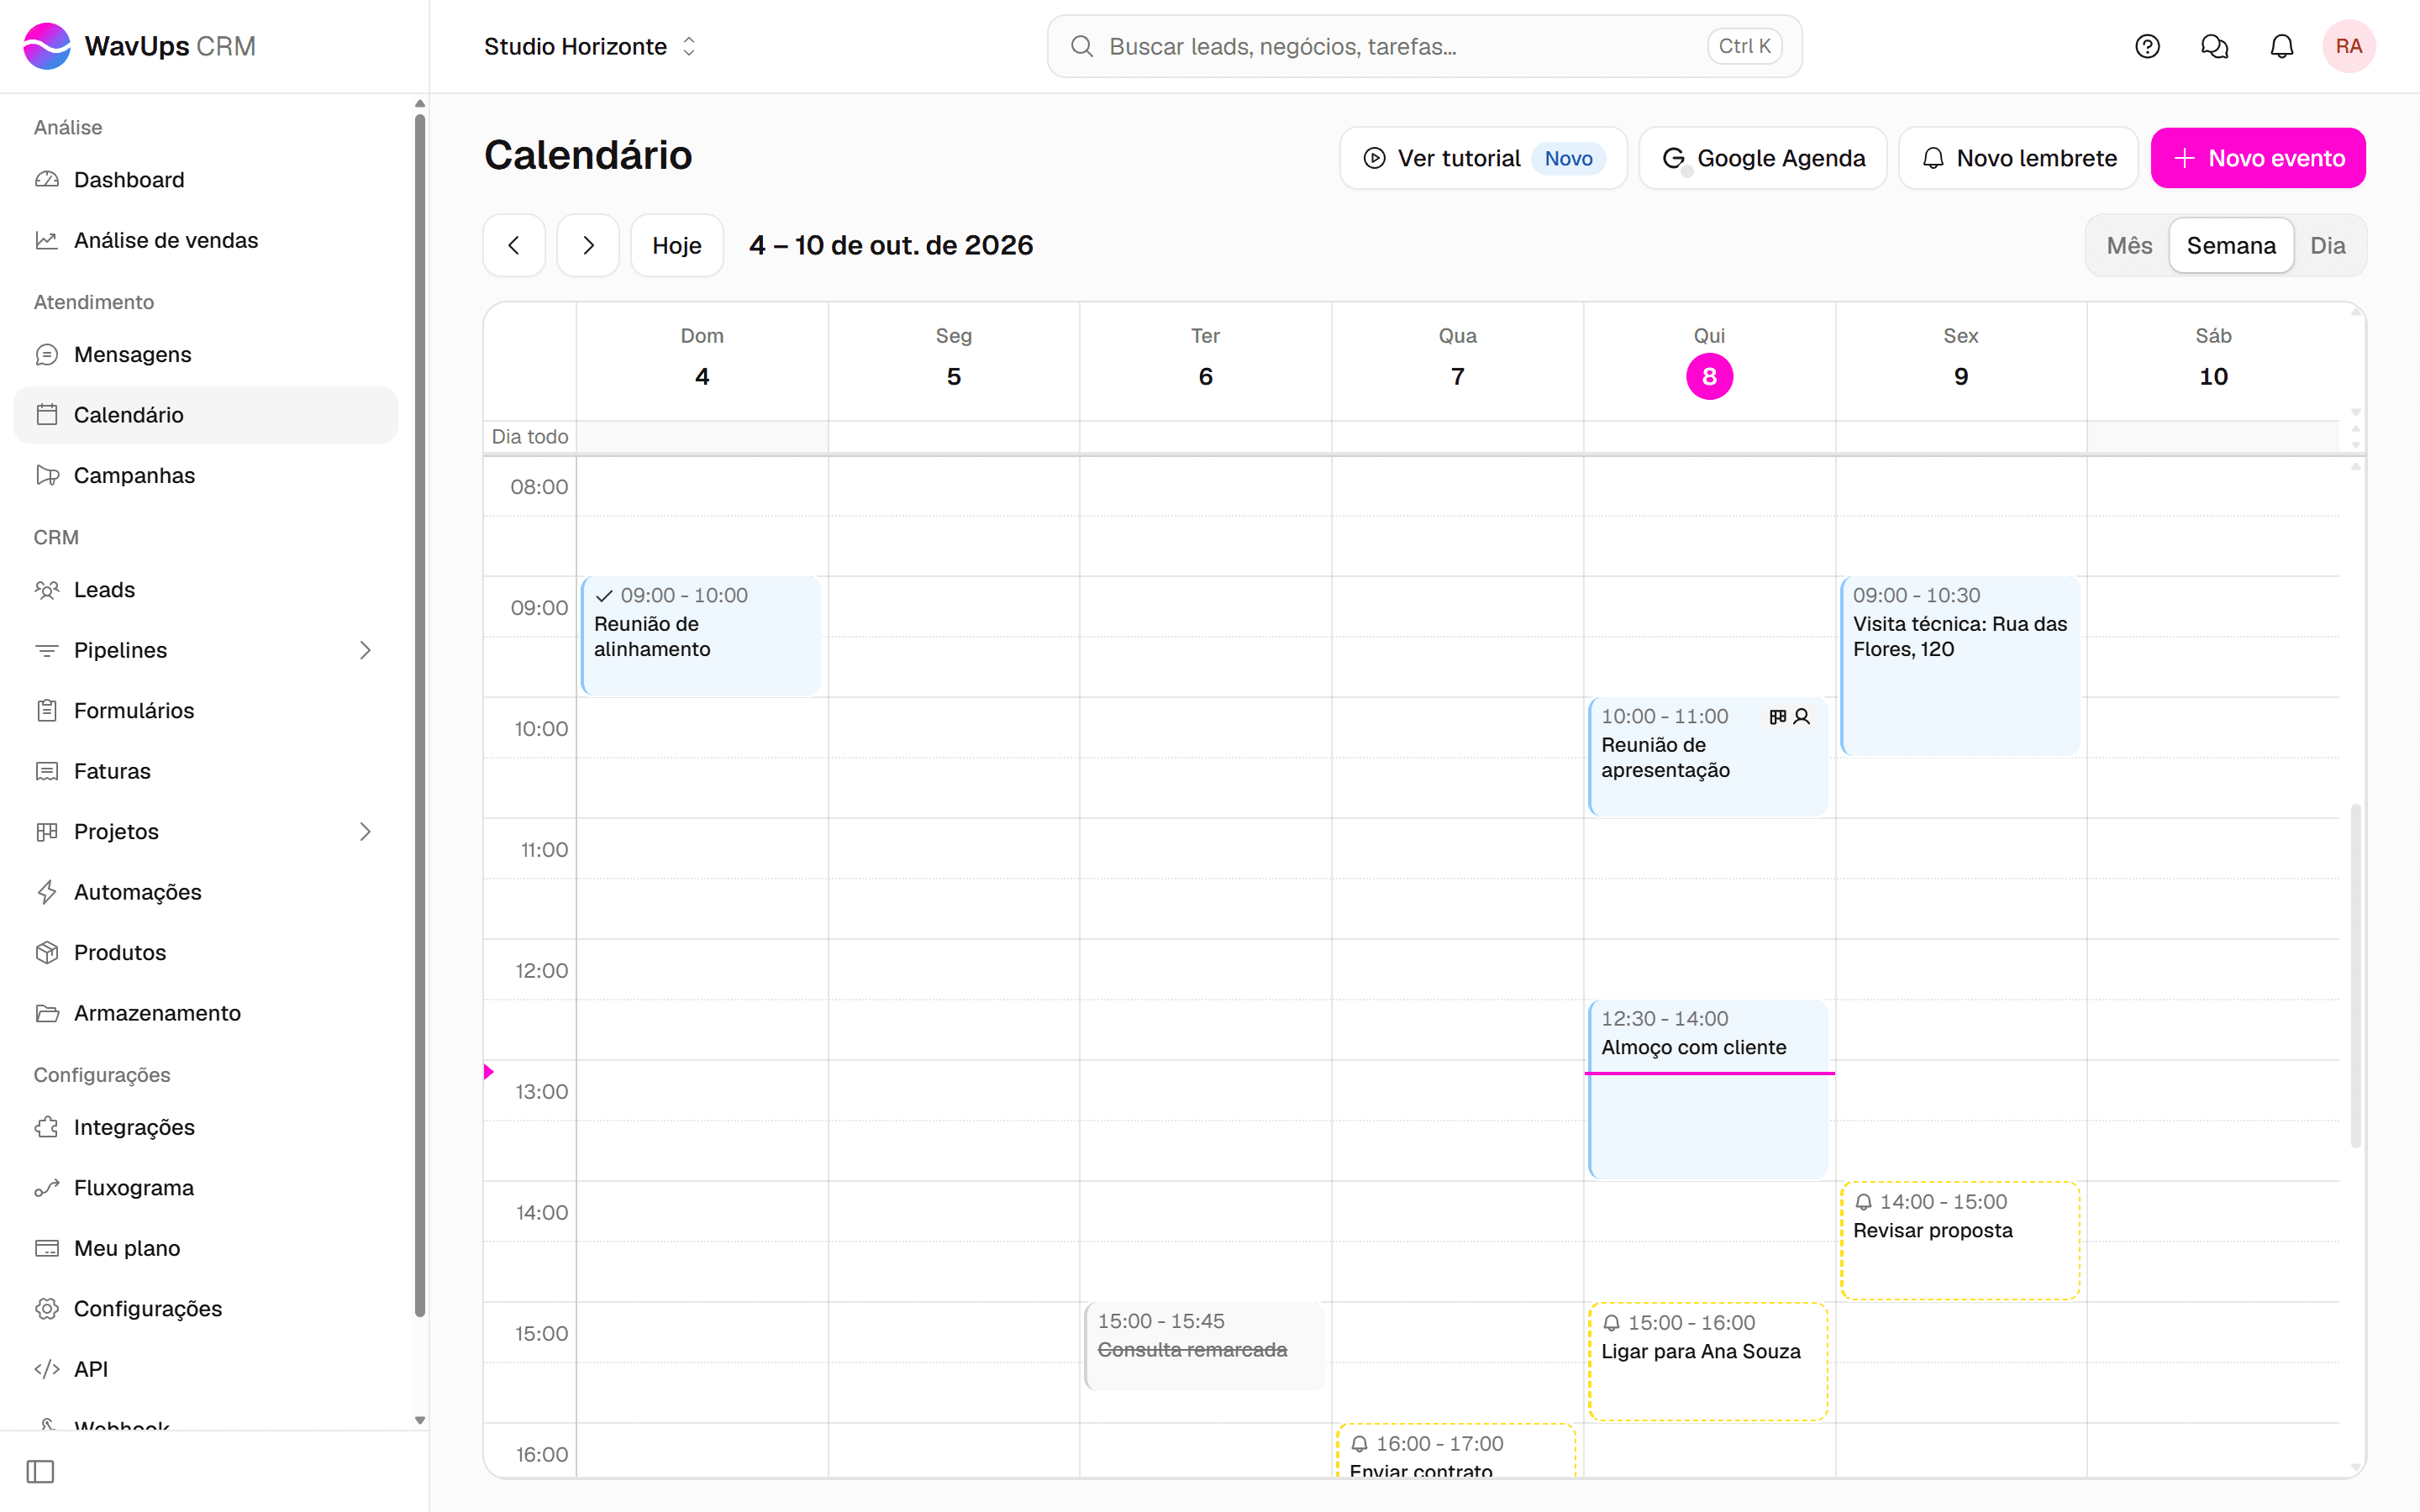2420x1512 pixels.
Task: Click the Novo evento button
Action: 2258,158
